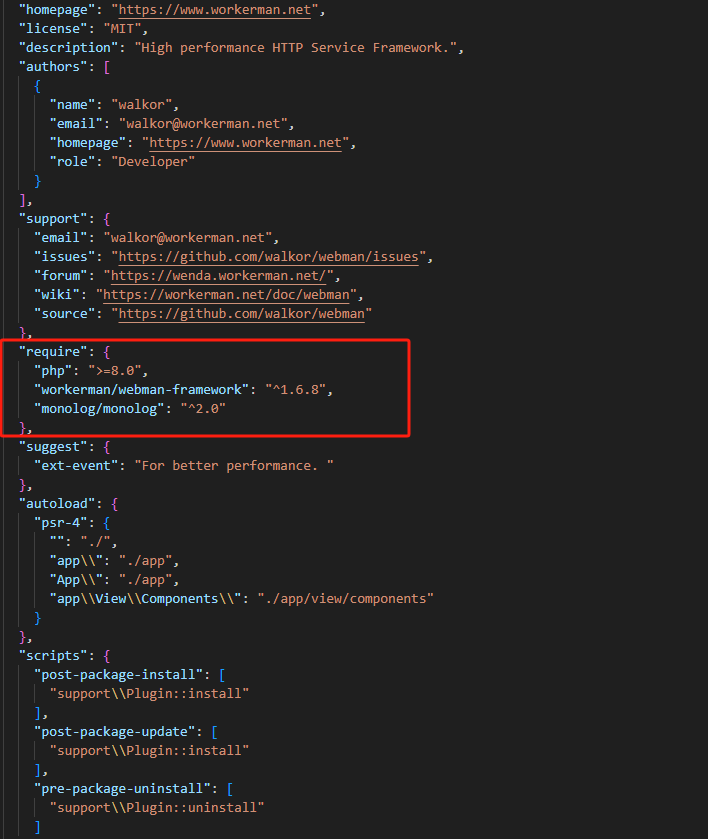Viewport: 708px width, 839px height.
Task: Open the source github.com/walkor/webman link
Action: coord(241,314)
